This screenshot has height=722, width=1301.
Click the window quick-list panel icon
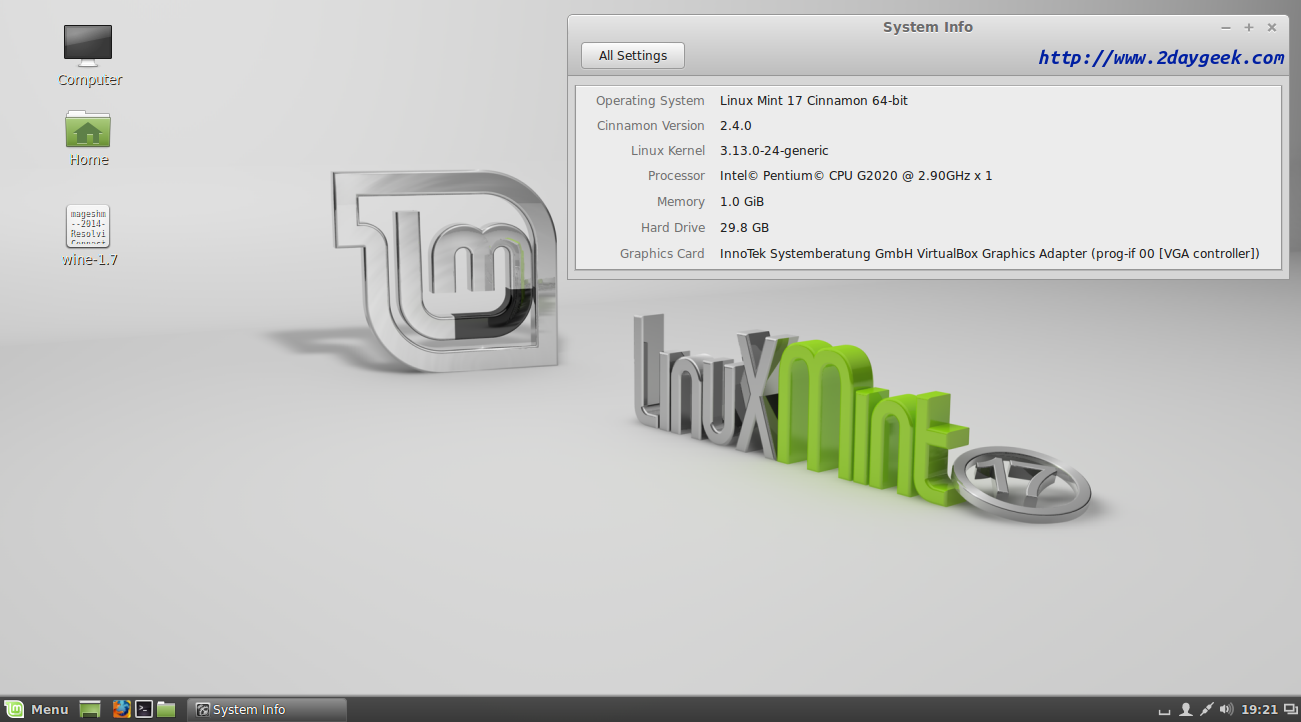(x=1289, y=709)
